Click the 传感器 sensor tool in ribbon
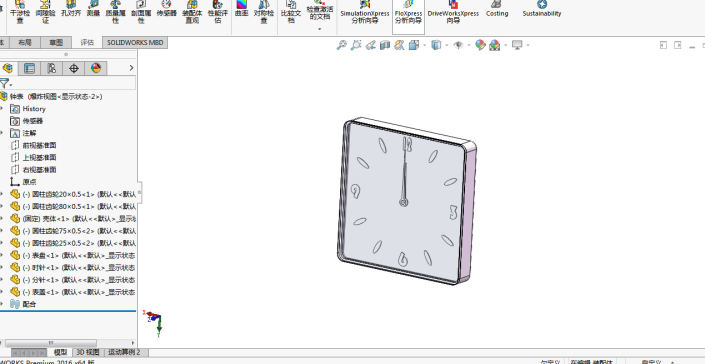 tap(166, 9)
